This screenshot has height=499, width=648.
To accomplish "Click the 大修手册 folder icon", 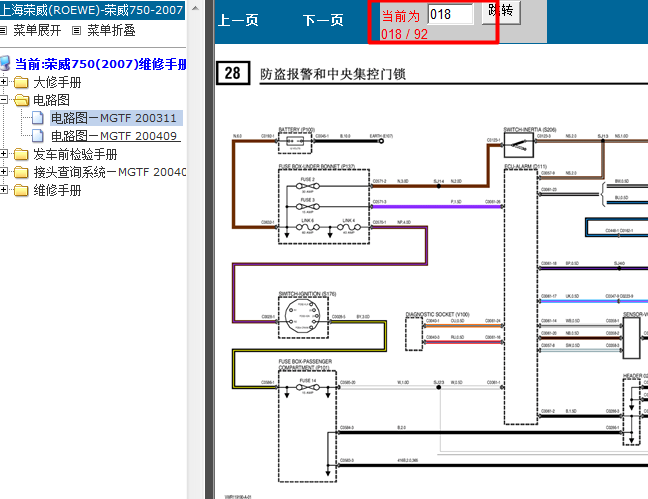I will (21, 82).
